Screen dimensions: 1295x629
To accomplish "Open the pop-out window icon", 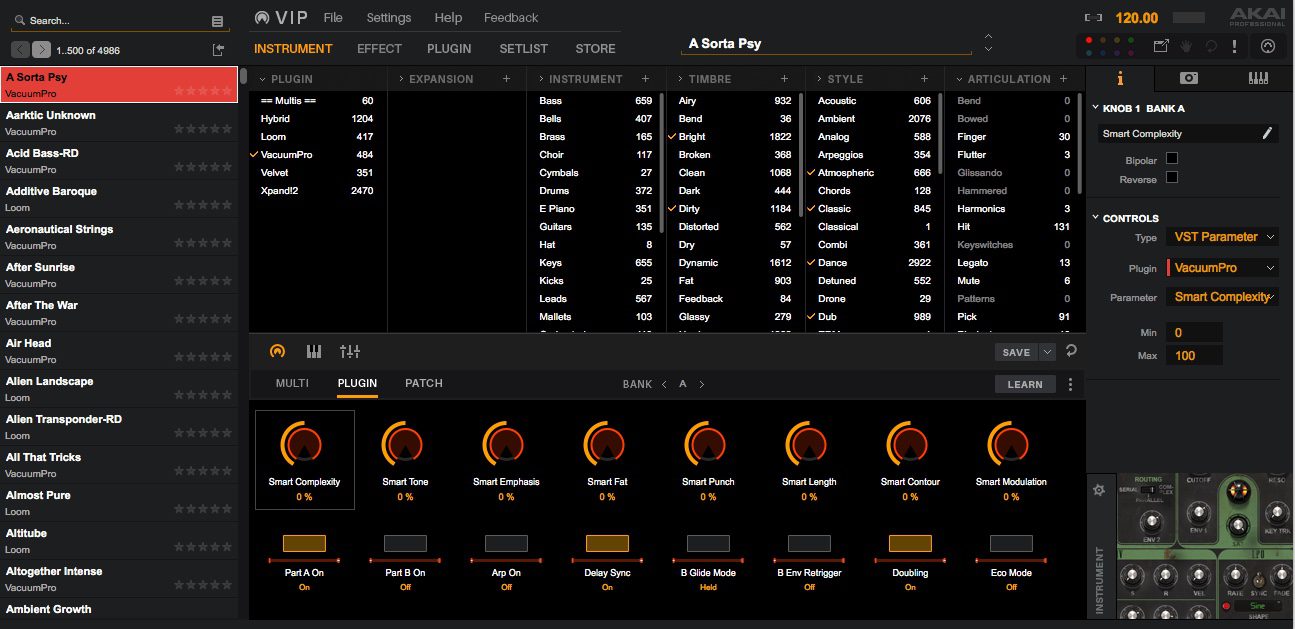I will coord(1161,46).
